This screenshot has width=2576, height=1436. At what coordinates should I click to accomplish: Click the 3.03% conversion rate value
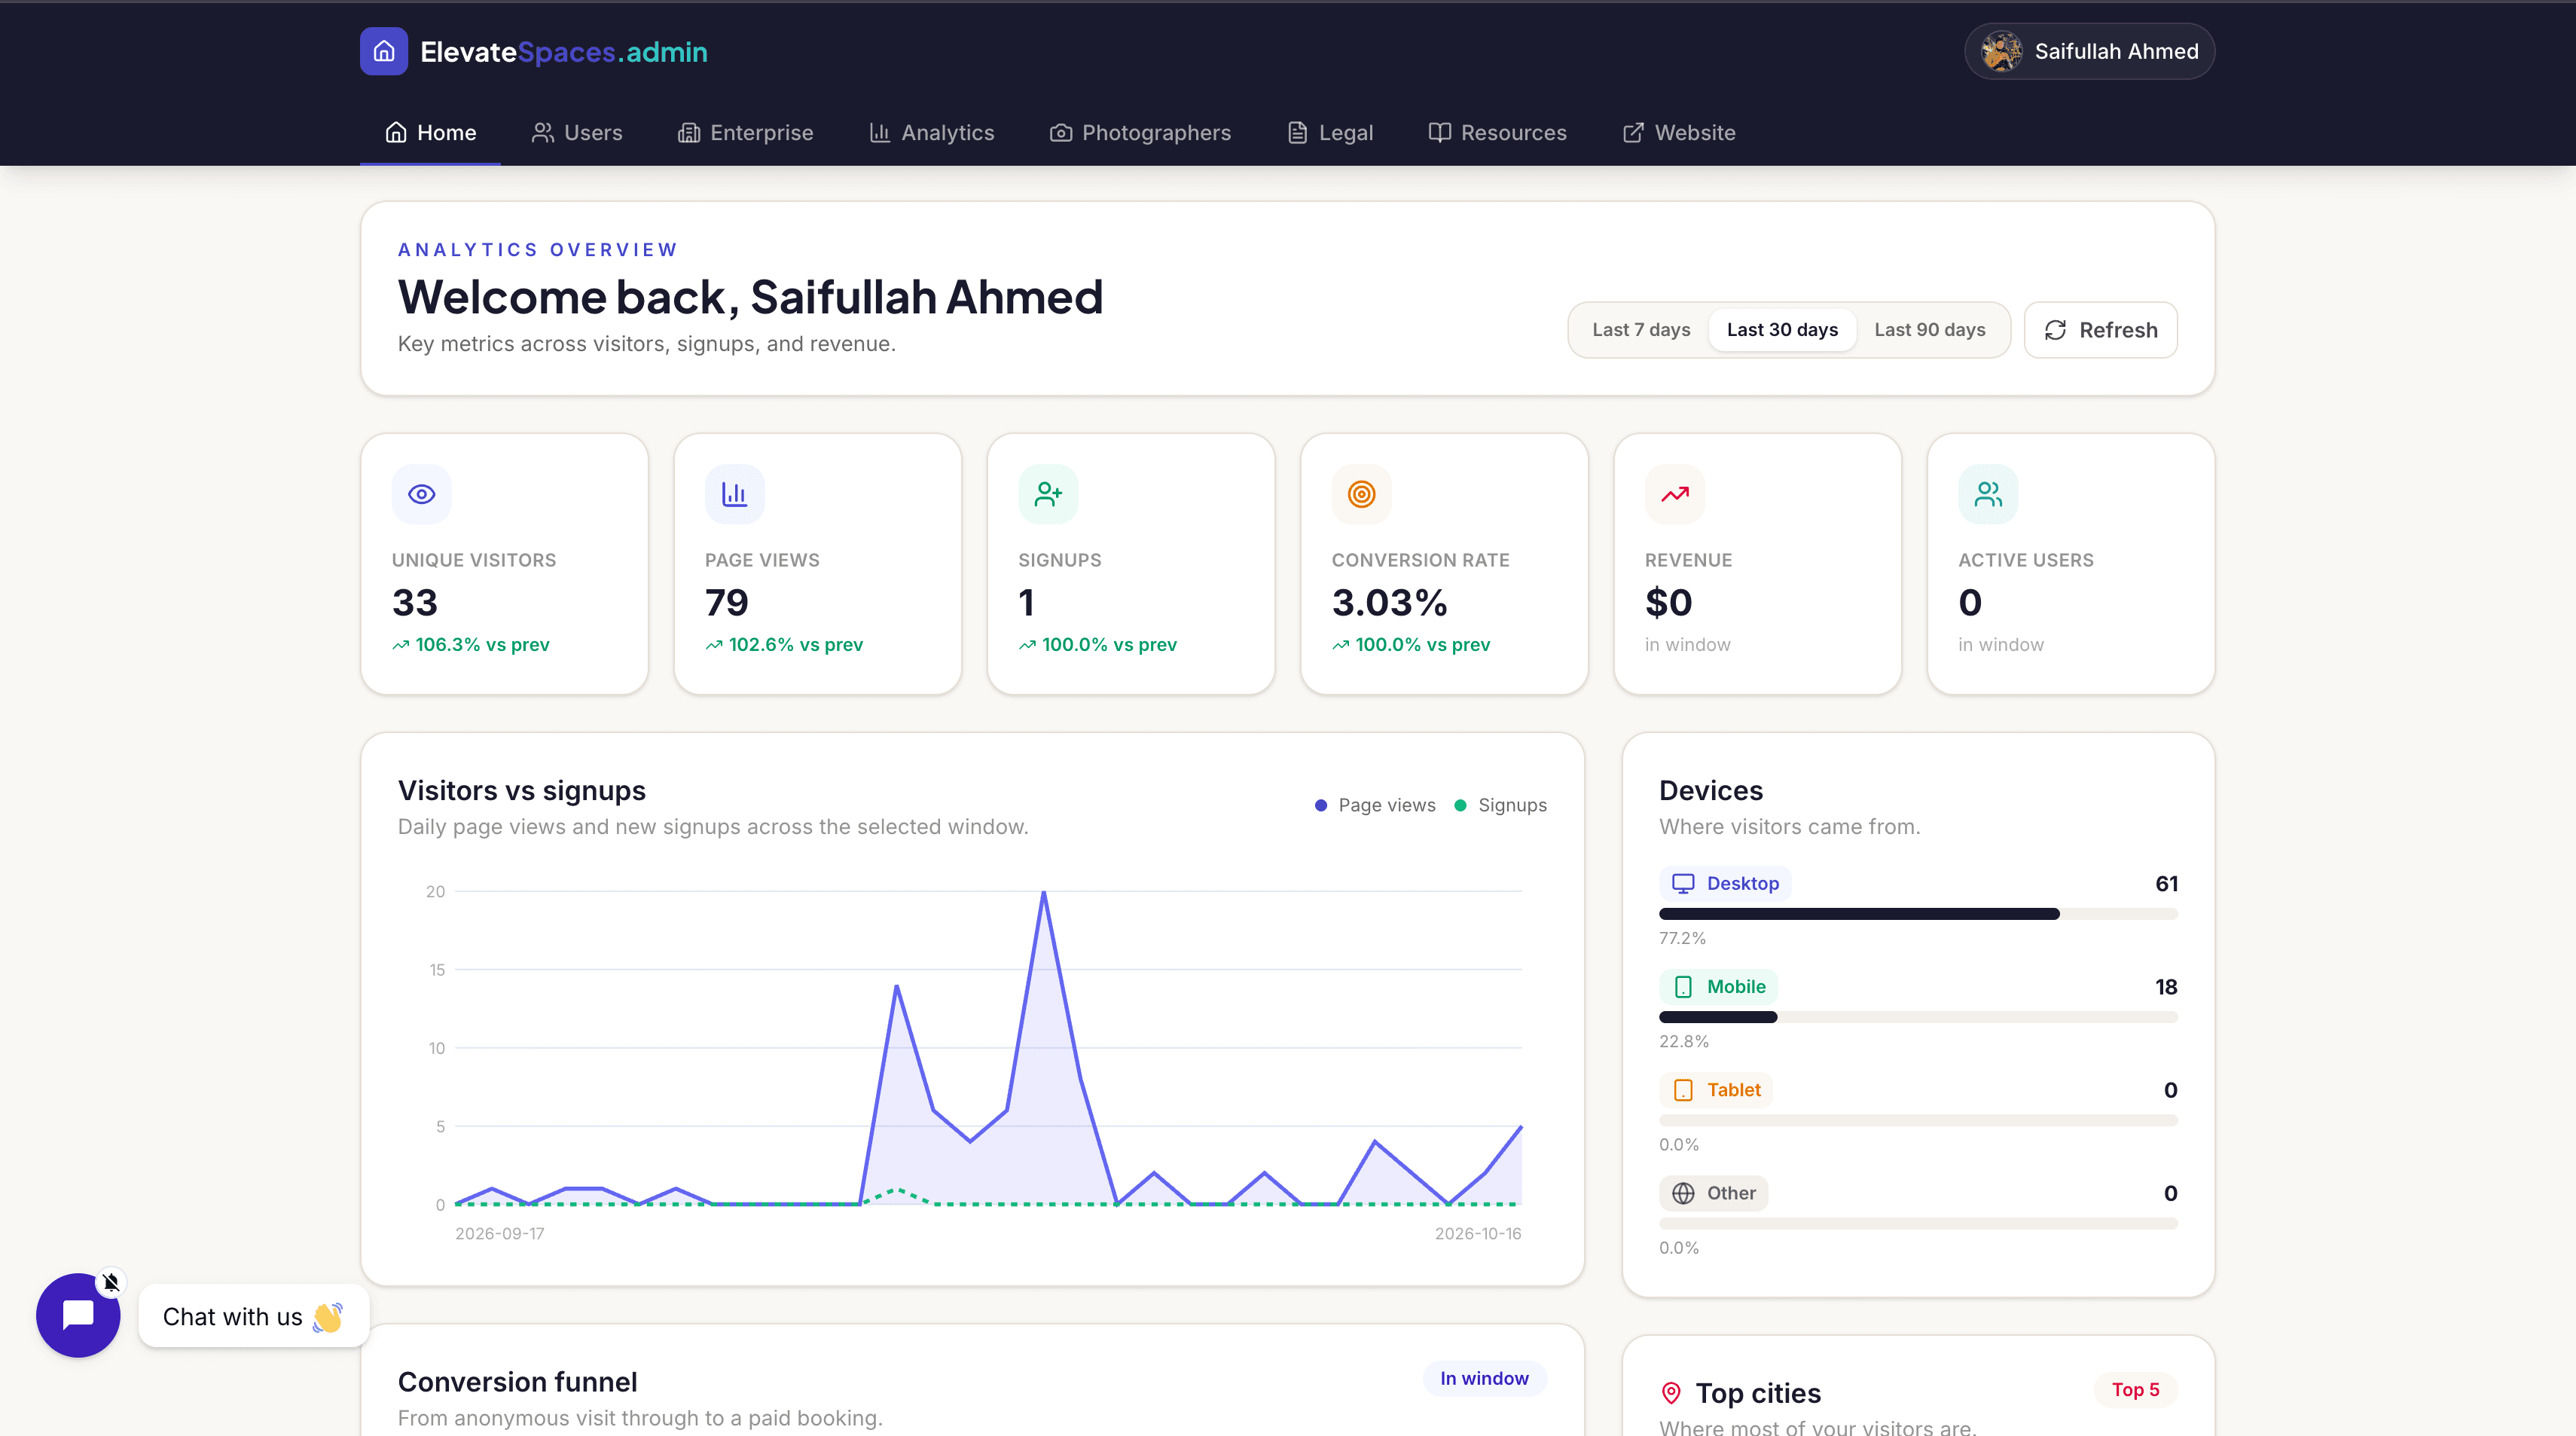[x=1389, y=602]
